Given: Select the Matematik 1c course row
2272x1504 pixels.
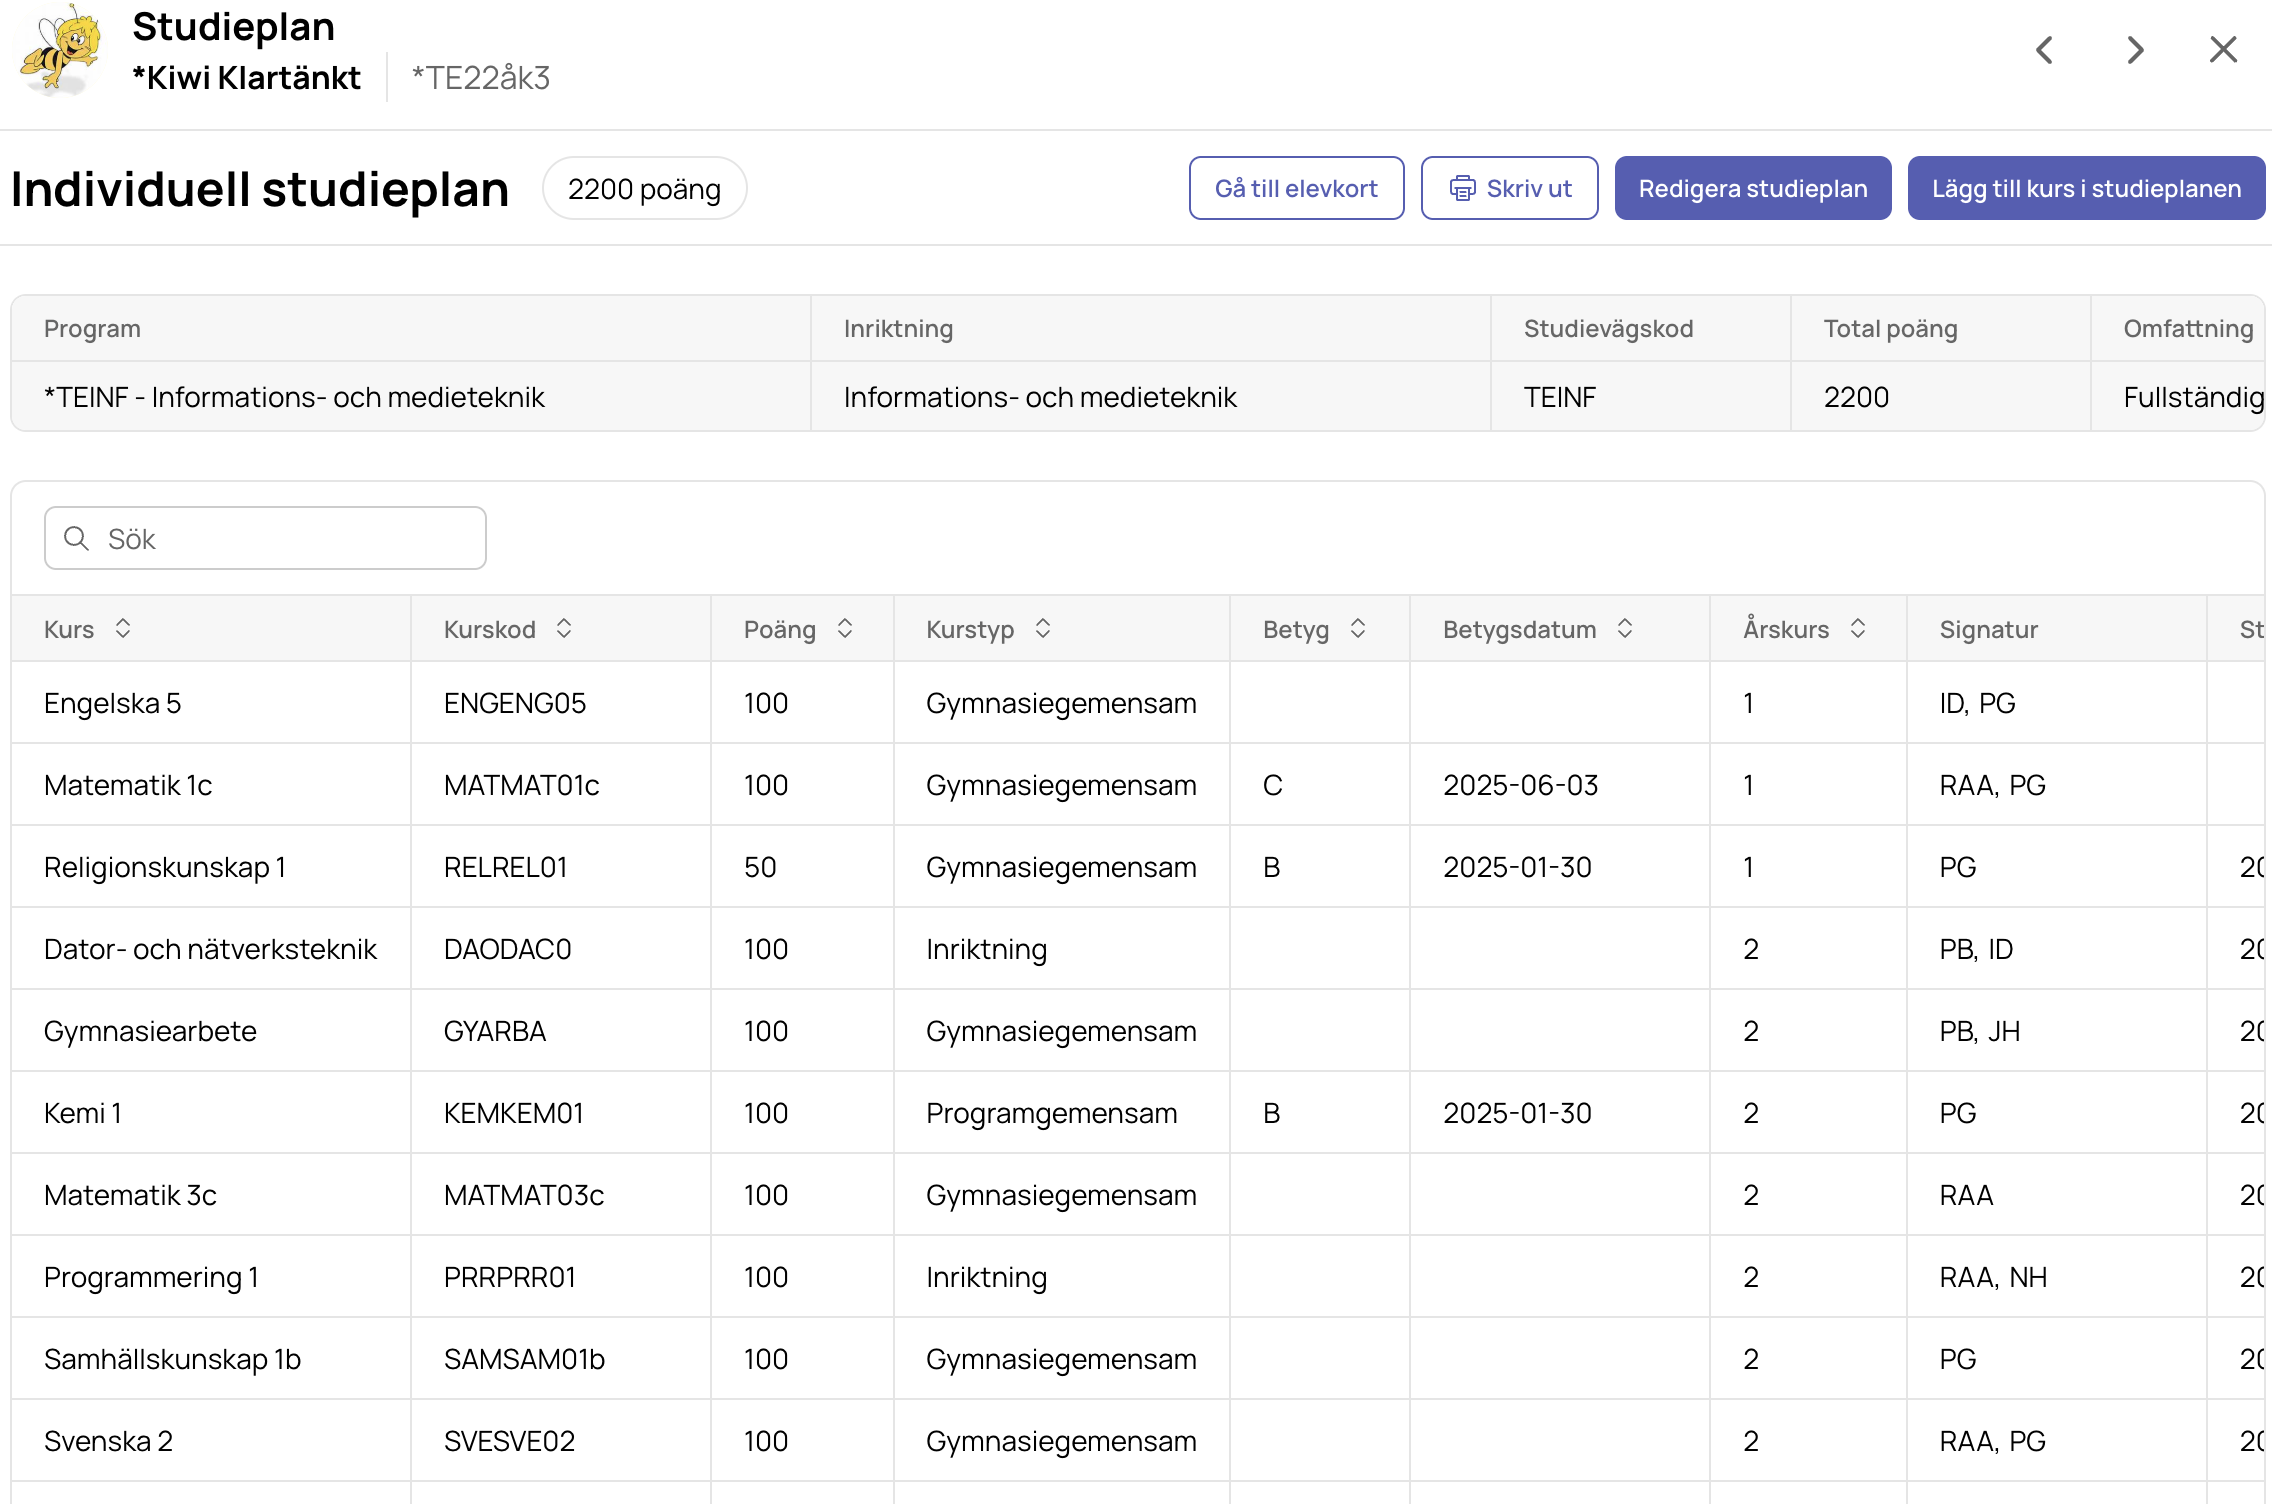Looking at the screenshot, I should point(1138,785).
